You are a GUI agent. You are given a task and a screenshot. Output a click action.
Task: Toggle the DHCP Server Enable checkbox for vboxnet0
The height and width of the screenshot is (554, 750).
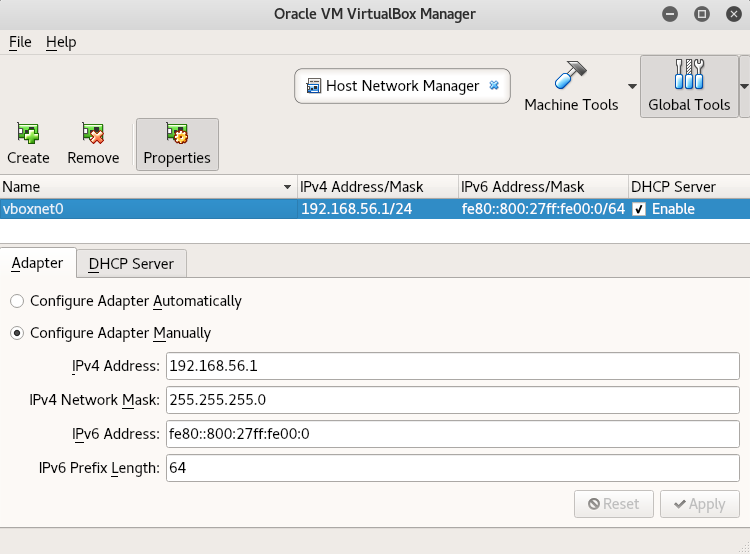tap(639, 209)
